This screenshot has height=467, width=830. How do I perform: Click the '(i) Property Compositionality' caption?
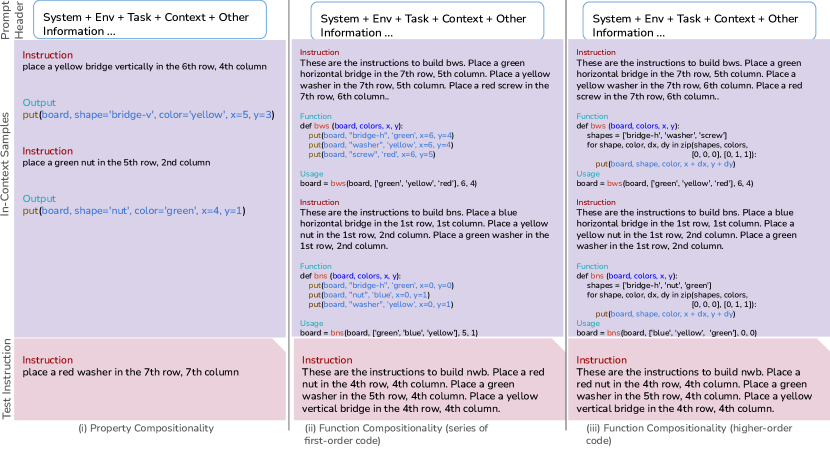tap(146, 428)
